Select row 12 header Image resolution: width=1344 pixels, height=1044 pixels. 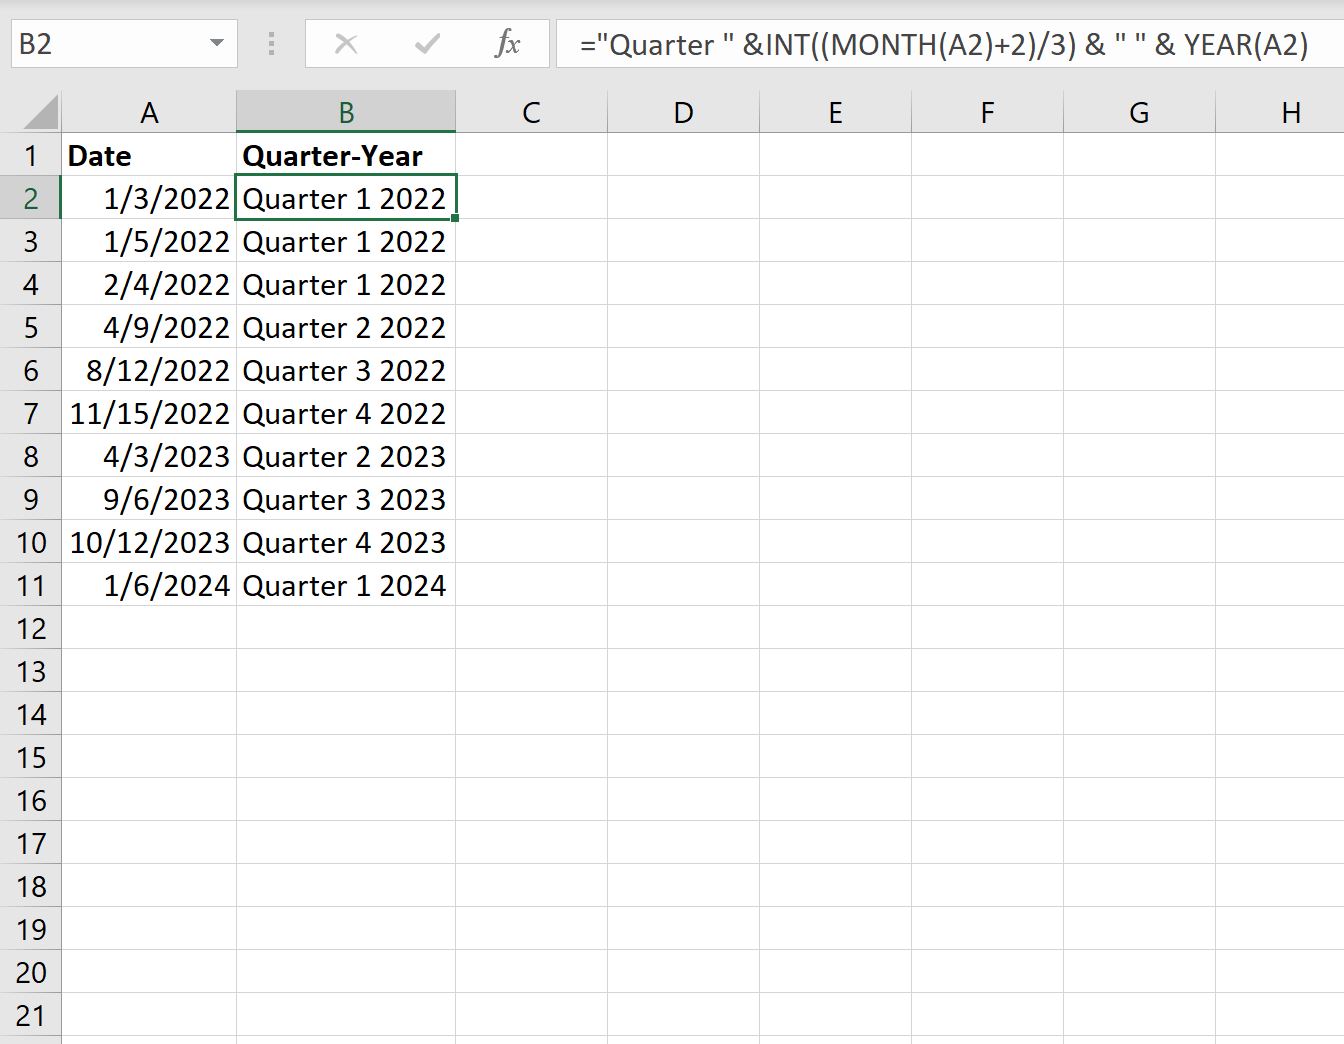click(31, 628)
